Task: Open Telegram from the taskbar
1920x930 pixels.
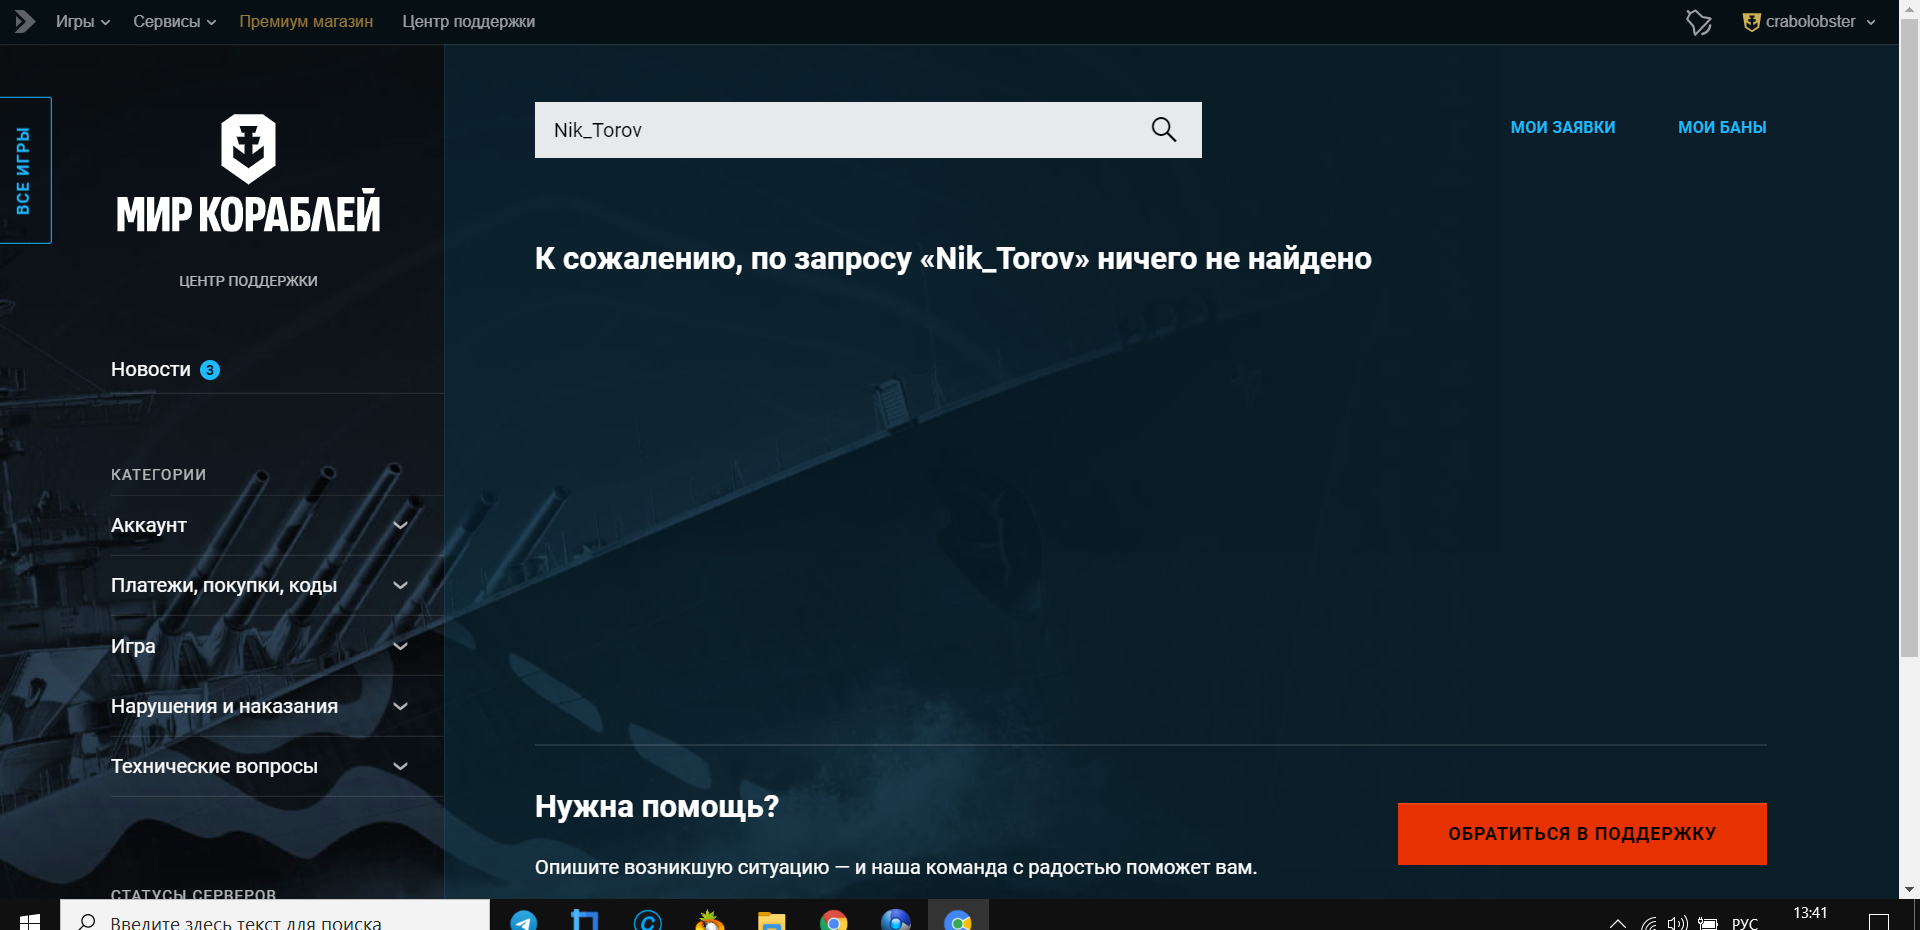Action: coord(524,920)
